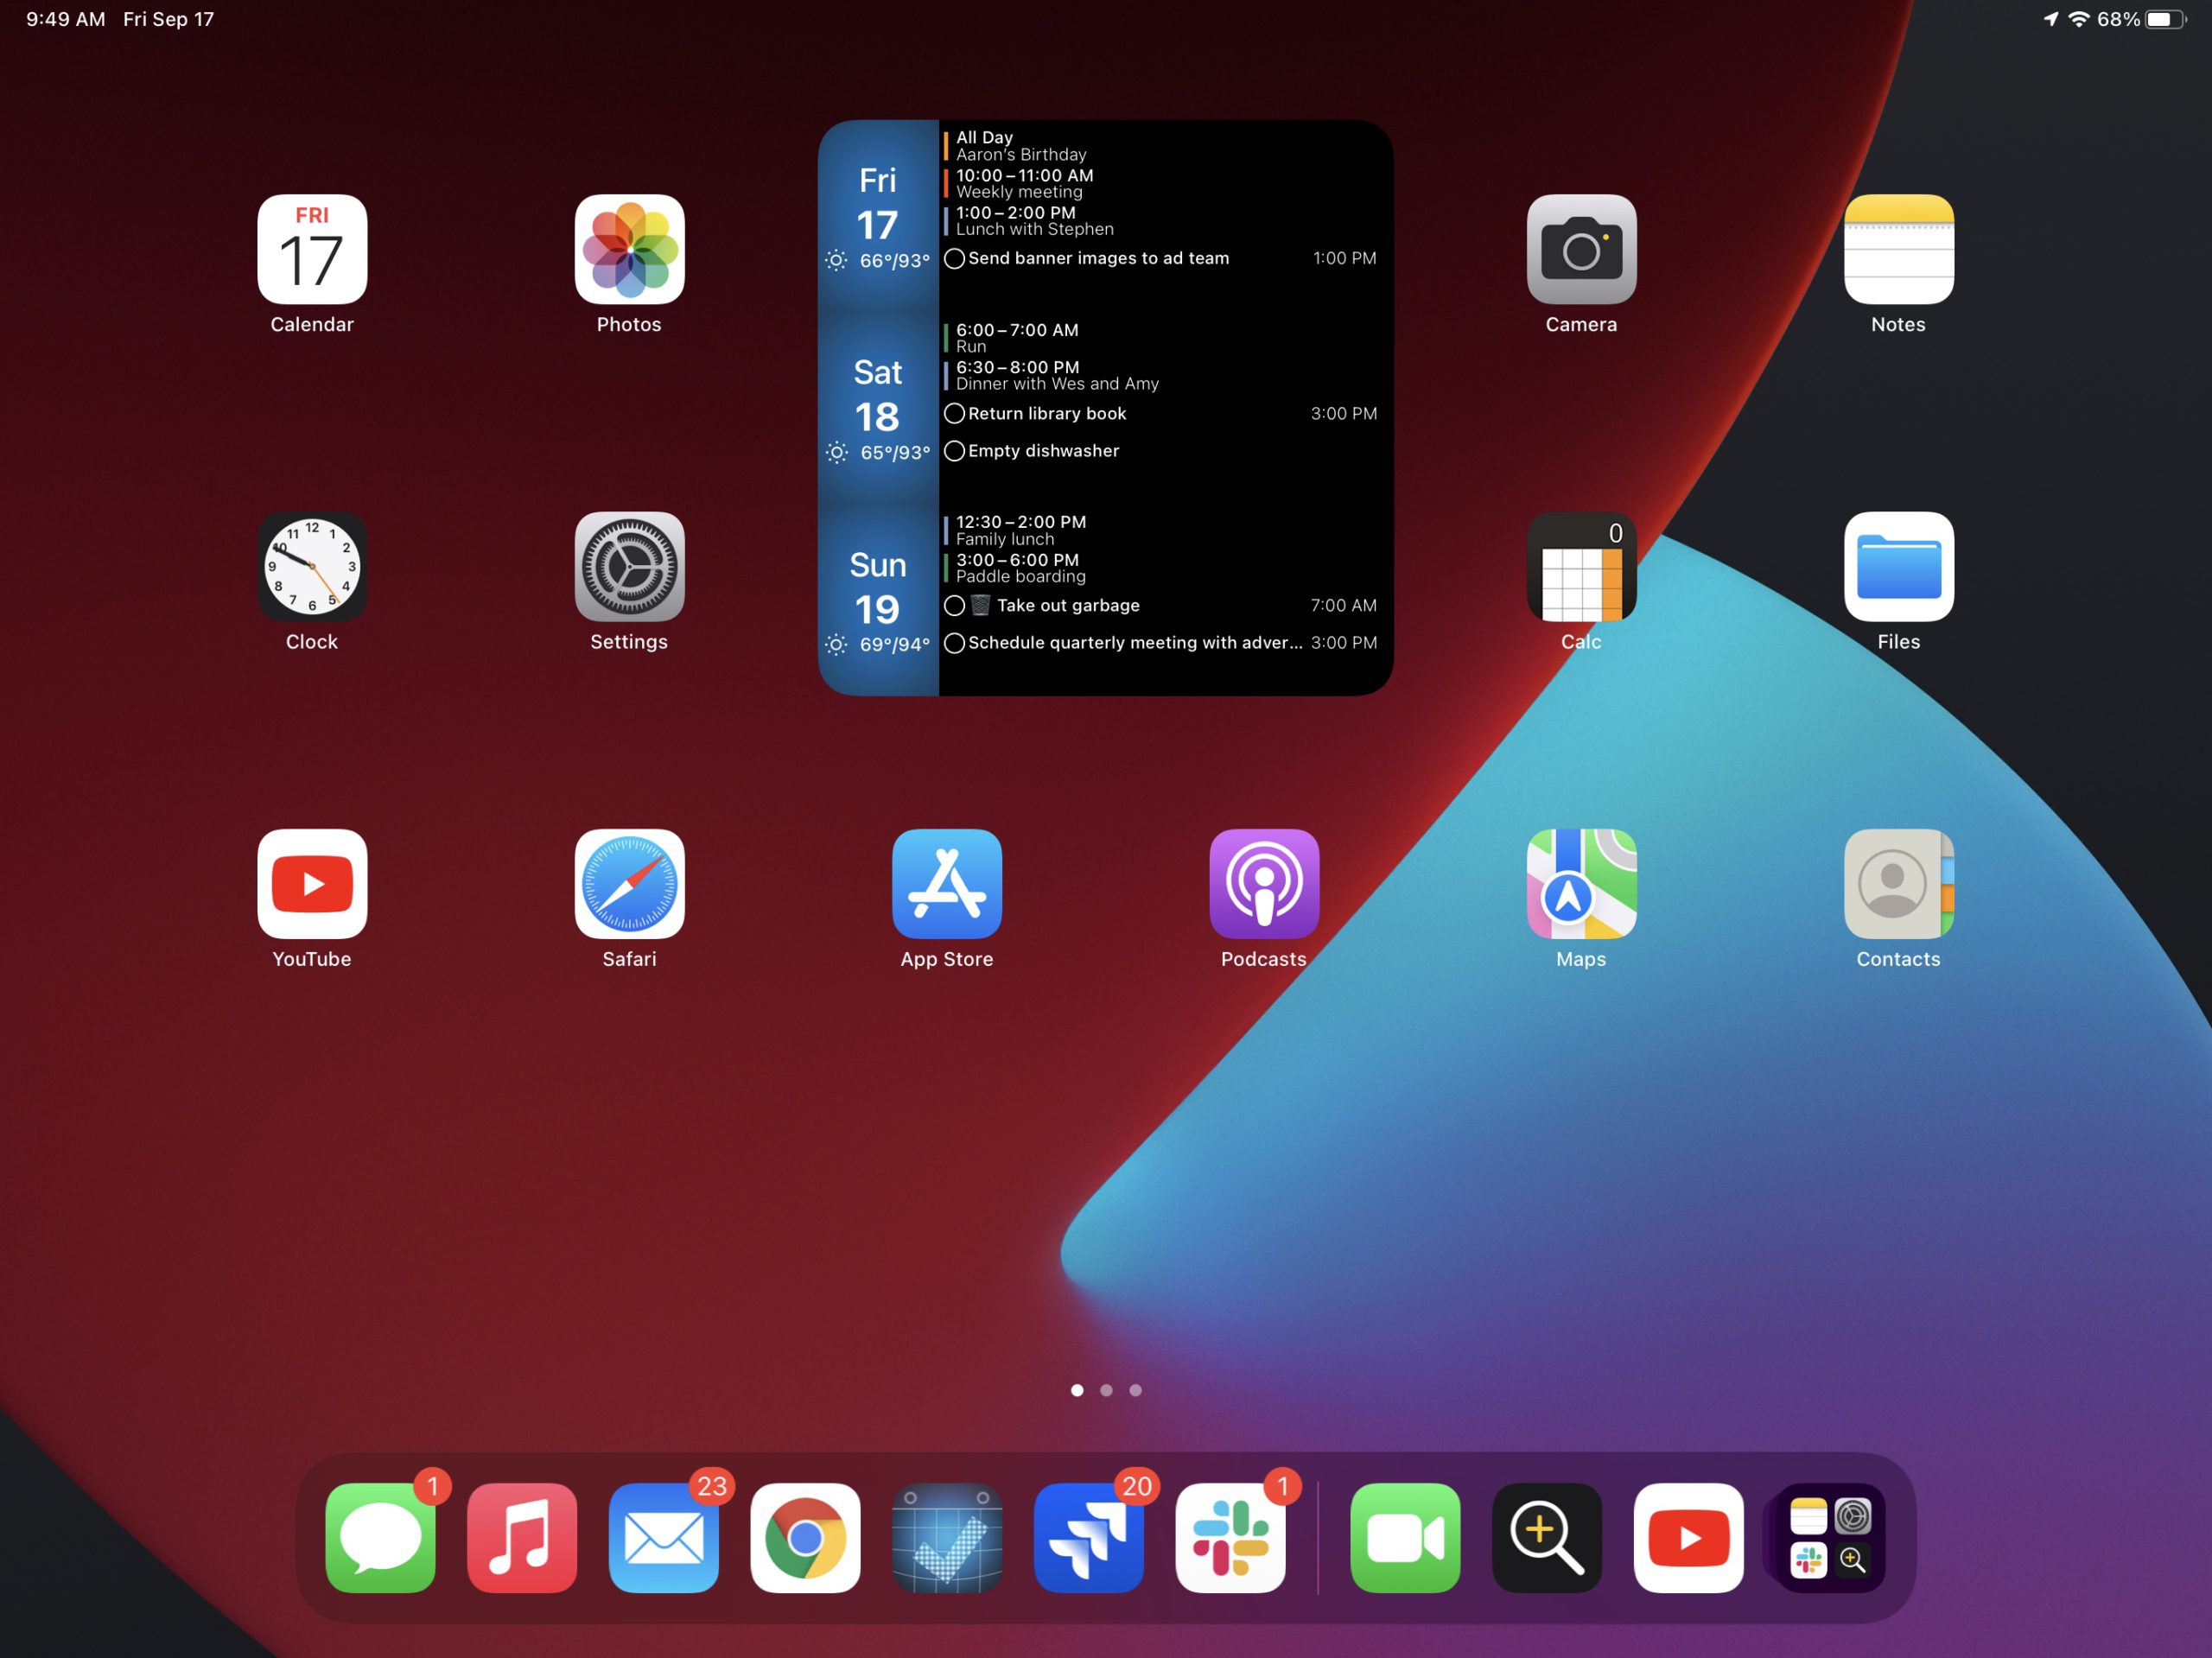
Task: Check off 'Return library book' reminder
Action: pos(954,414)
